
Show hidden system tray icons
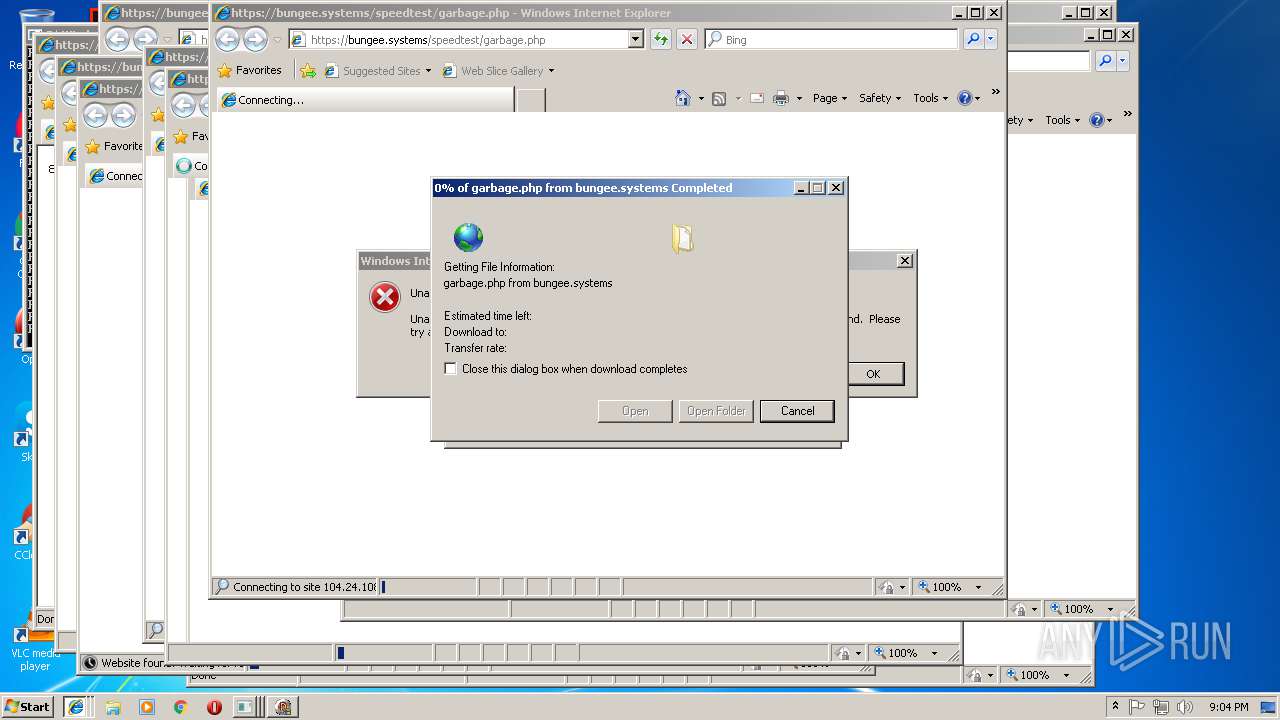[x=1115, y=706]
